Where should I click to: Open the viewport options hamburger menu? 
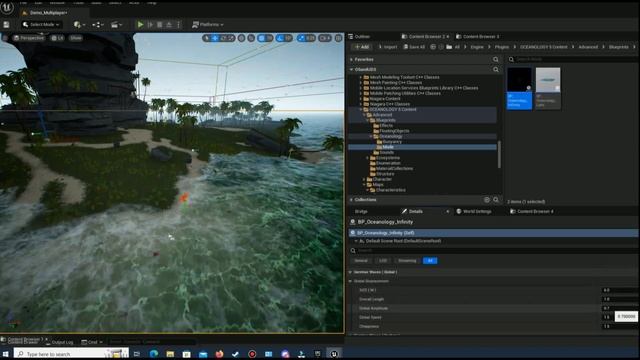click(x=5, y=38)
